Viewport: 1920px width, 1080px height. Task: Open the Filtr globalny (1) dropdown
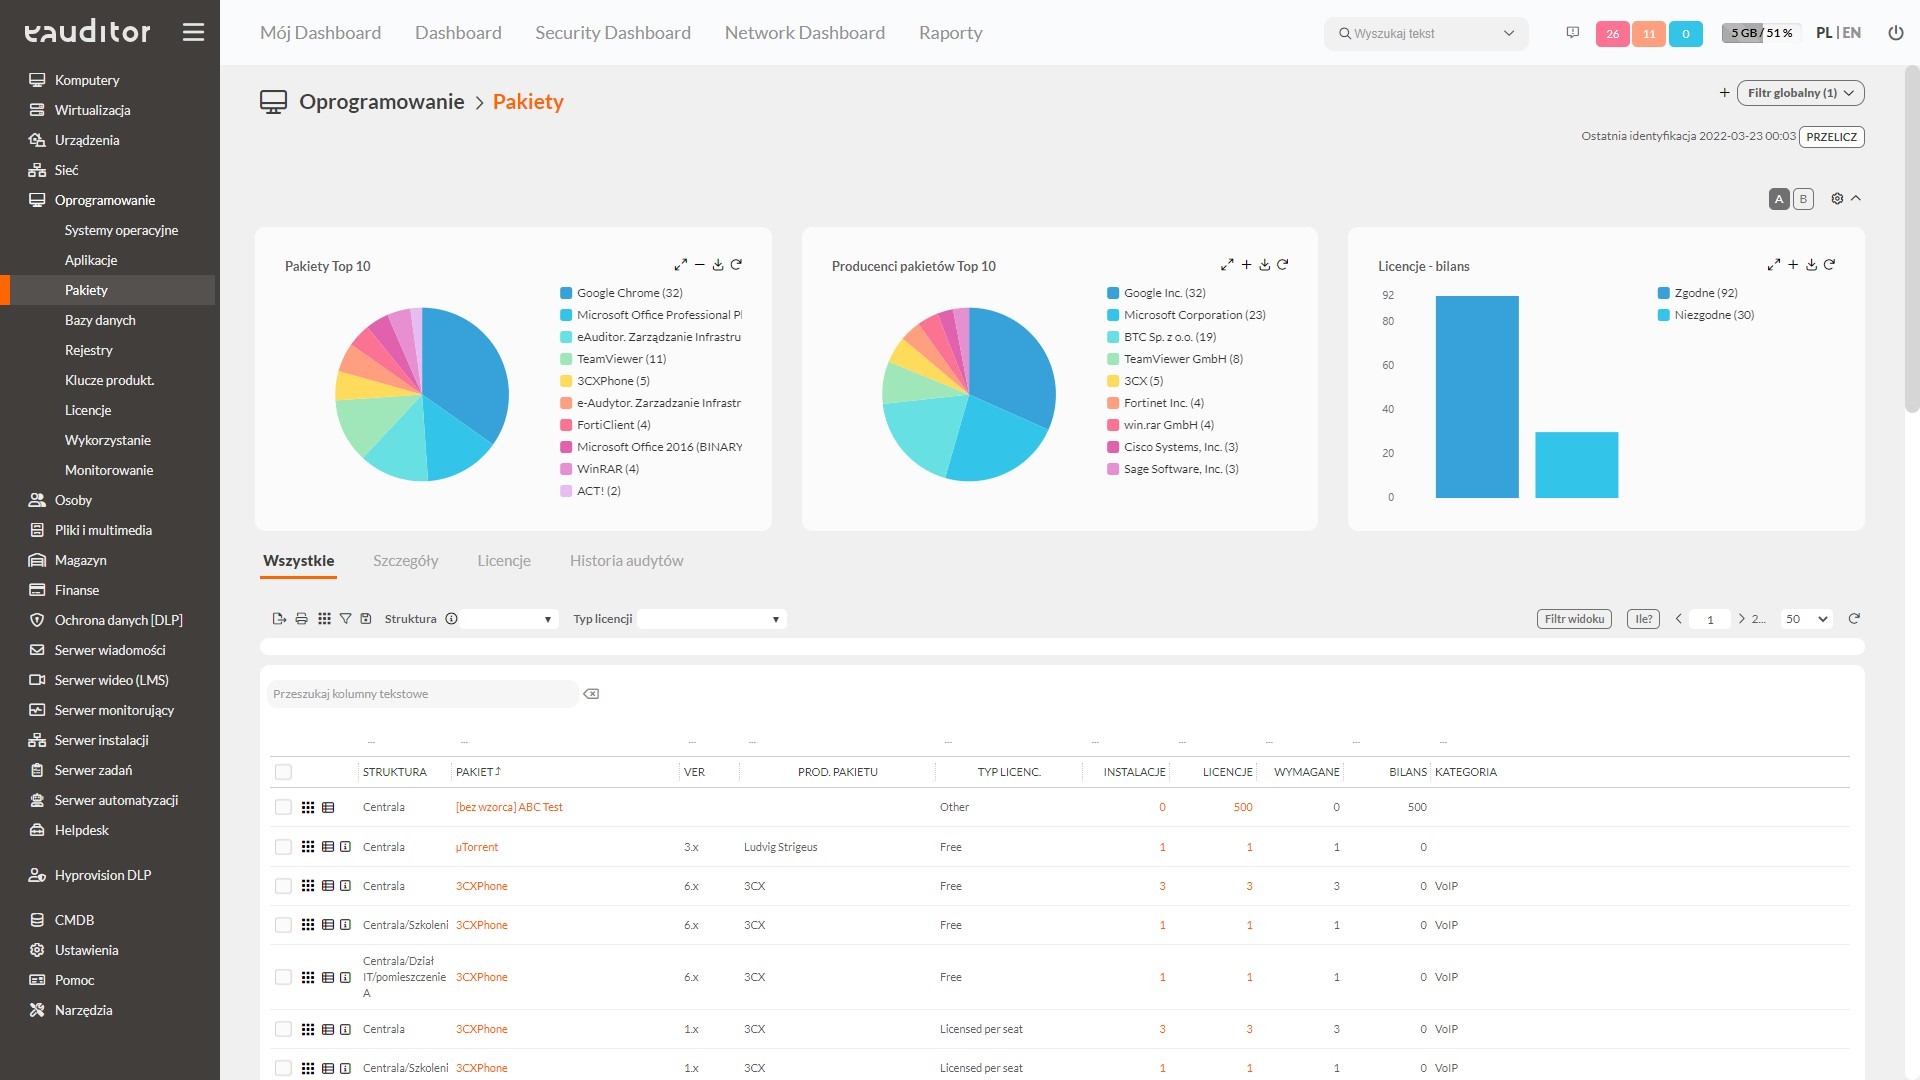1800,93
